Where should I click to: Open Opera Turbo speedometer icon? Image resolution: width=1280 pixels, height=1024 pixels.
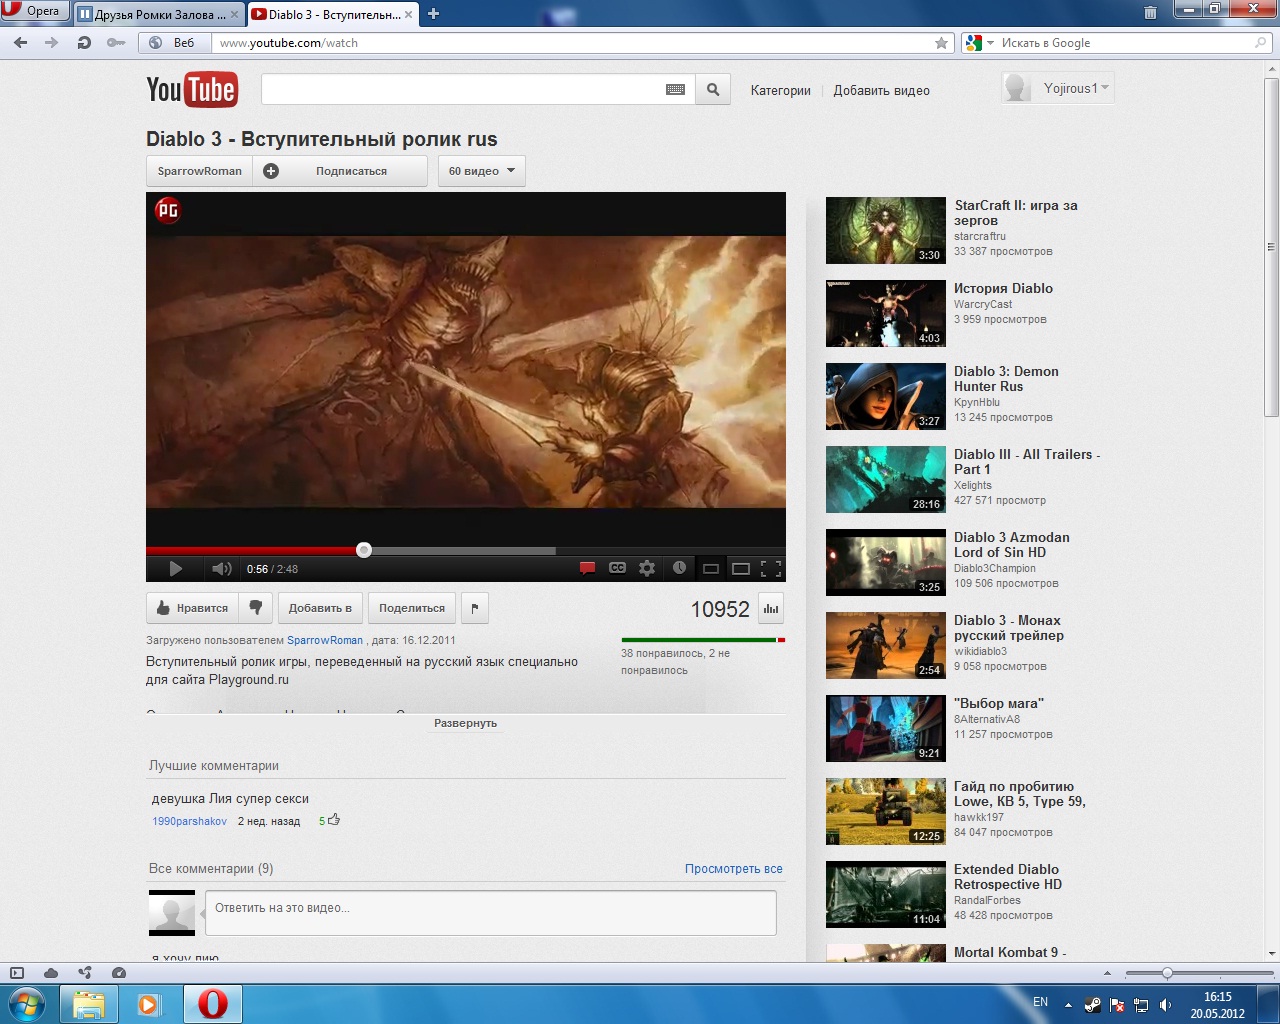(x=119, y=972)
